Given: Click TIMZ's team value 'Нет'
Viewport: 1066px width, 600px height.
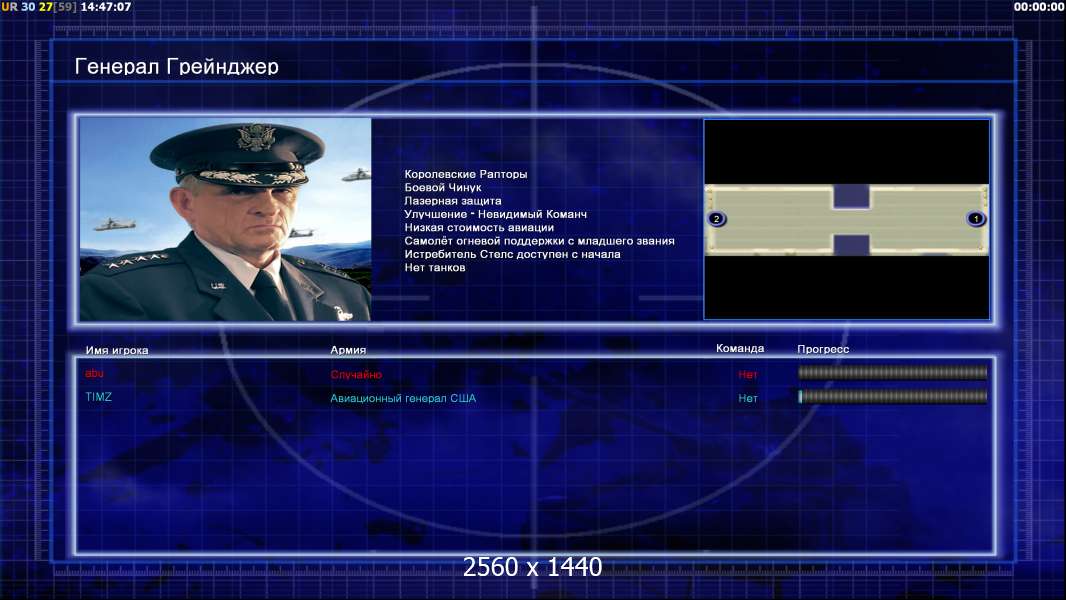Looking at the screenshot, I should click(748, 398).
